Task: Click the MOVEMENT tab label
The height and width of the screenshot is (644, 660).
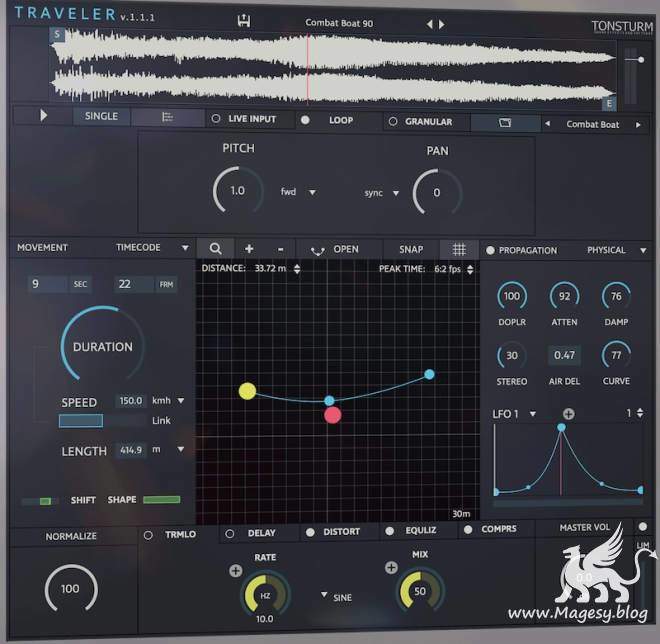Action: click(42, 247)
